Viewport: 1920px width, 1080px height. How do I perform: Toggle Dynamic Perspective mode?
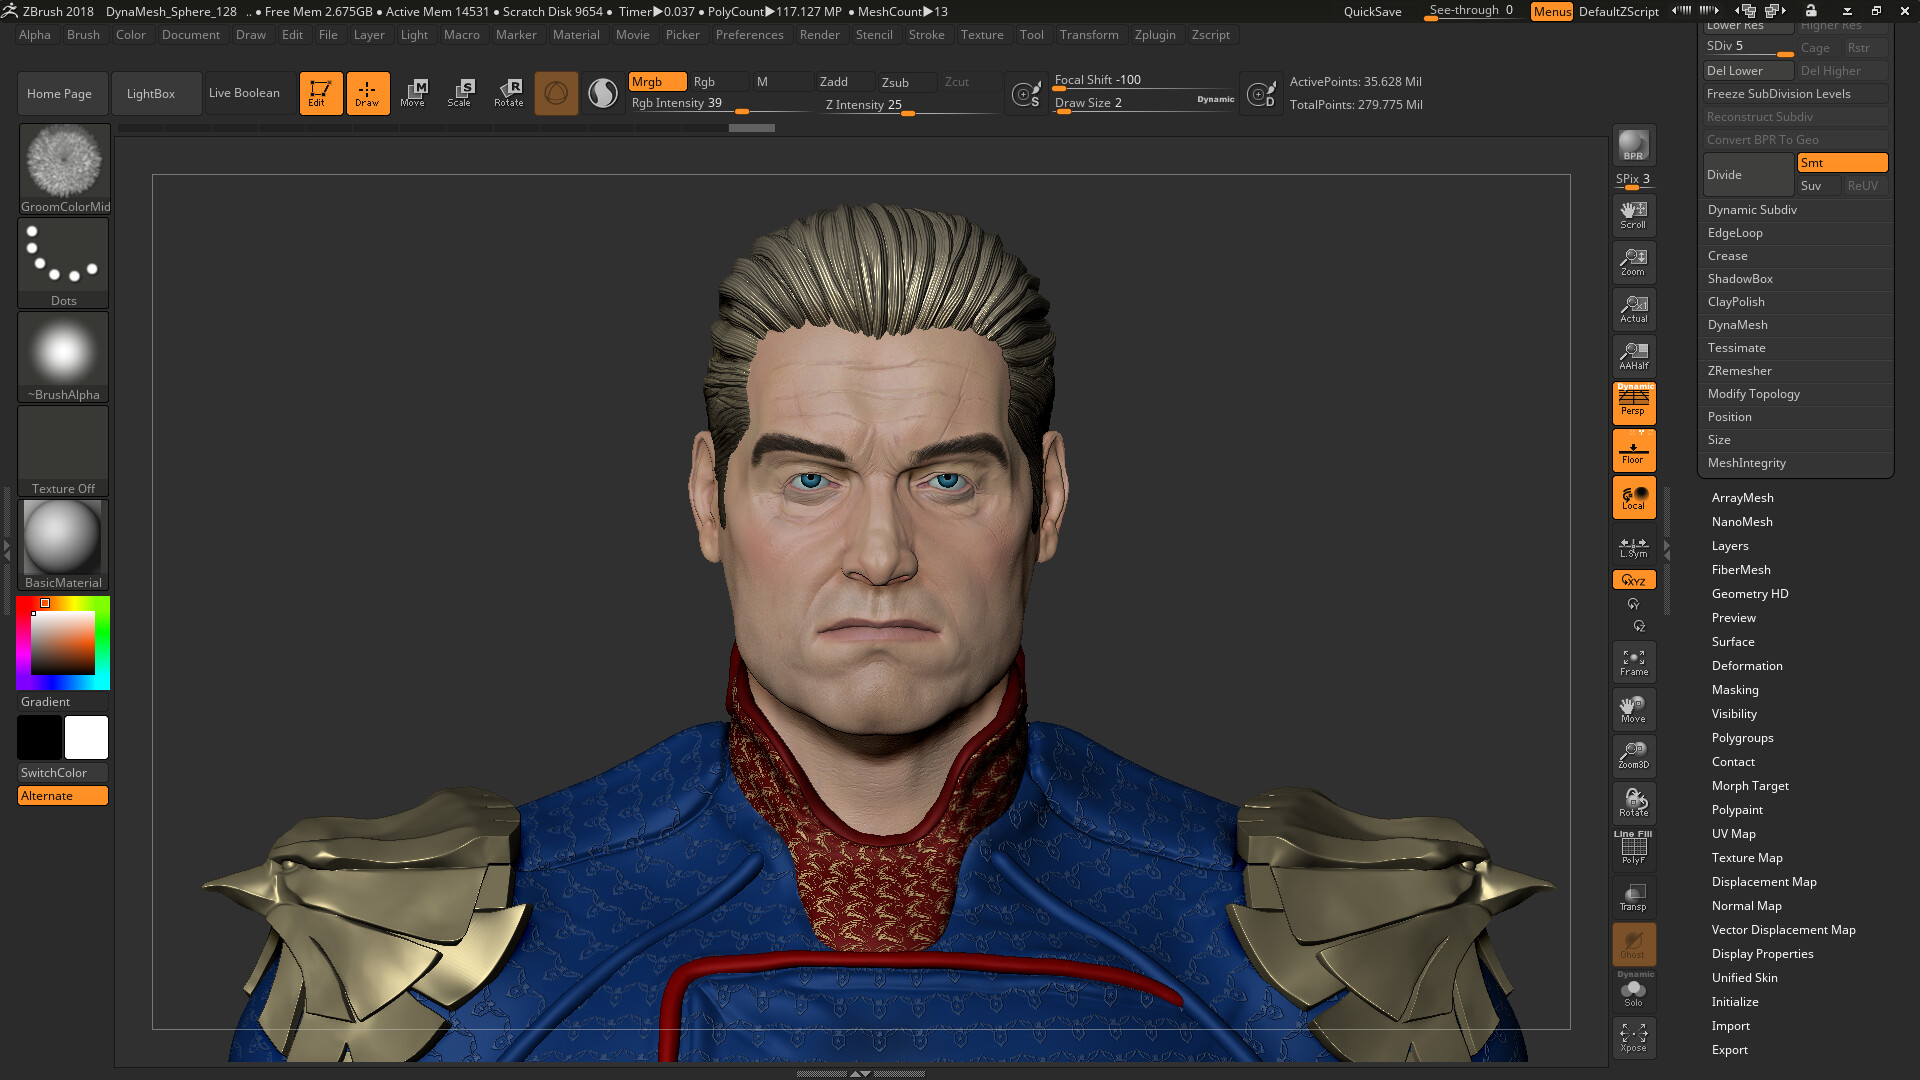point(1633,403)
